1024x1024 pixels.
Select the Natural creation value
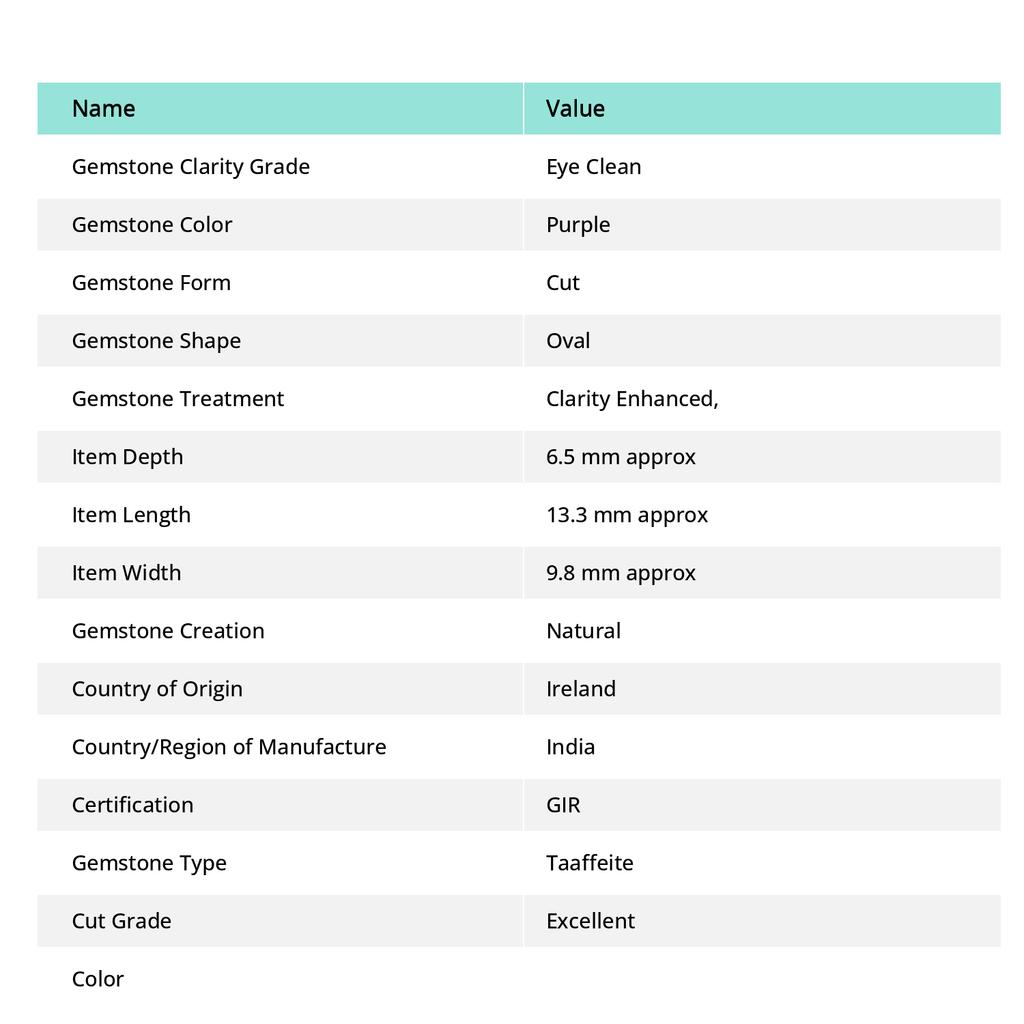click(x=583, y=630)
